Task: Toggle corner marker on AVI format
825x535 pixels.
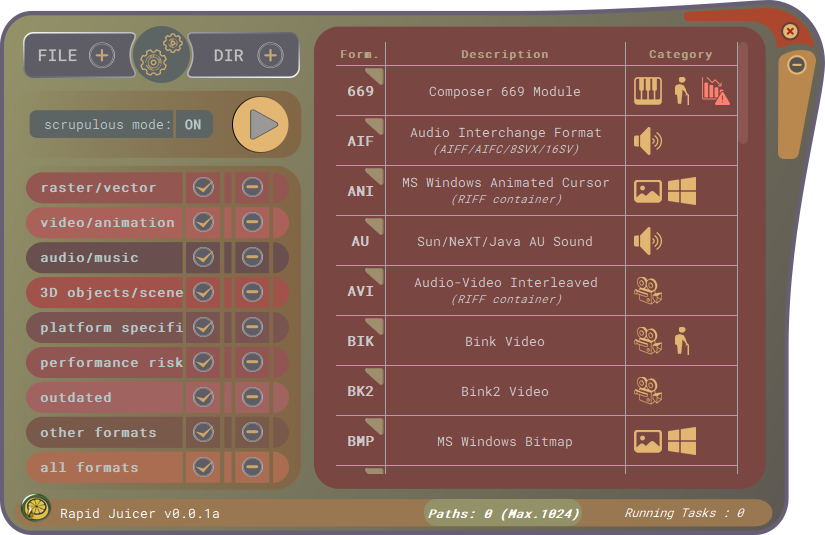Action: (376, 275)
